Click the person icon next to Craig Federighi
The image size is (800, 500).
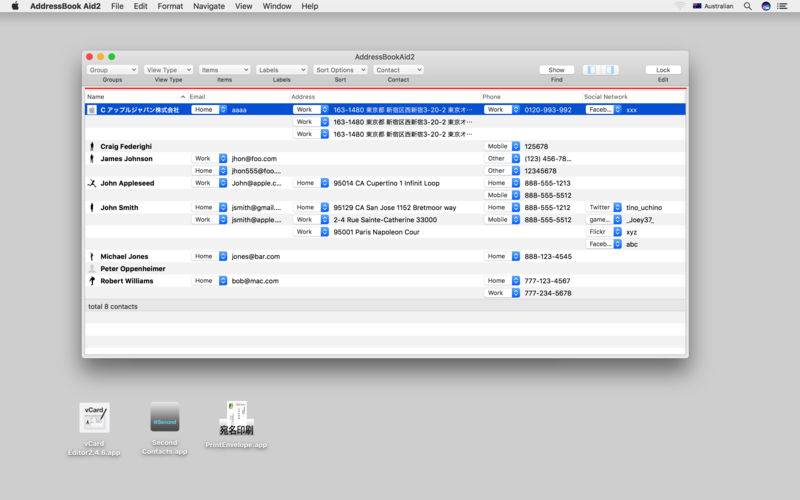click(92, 146)
